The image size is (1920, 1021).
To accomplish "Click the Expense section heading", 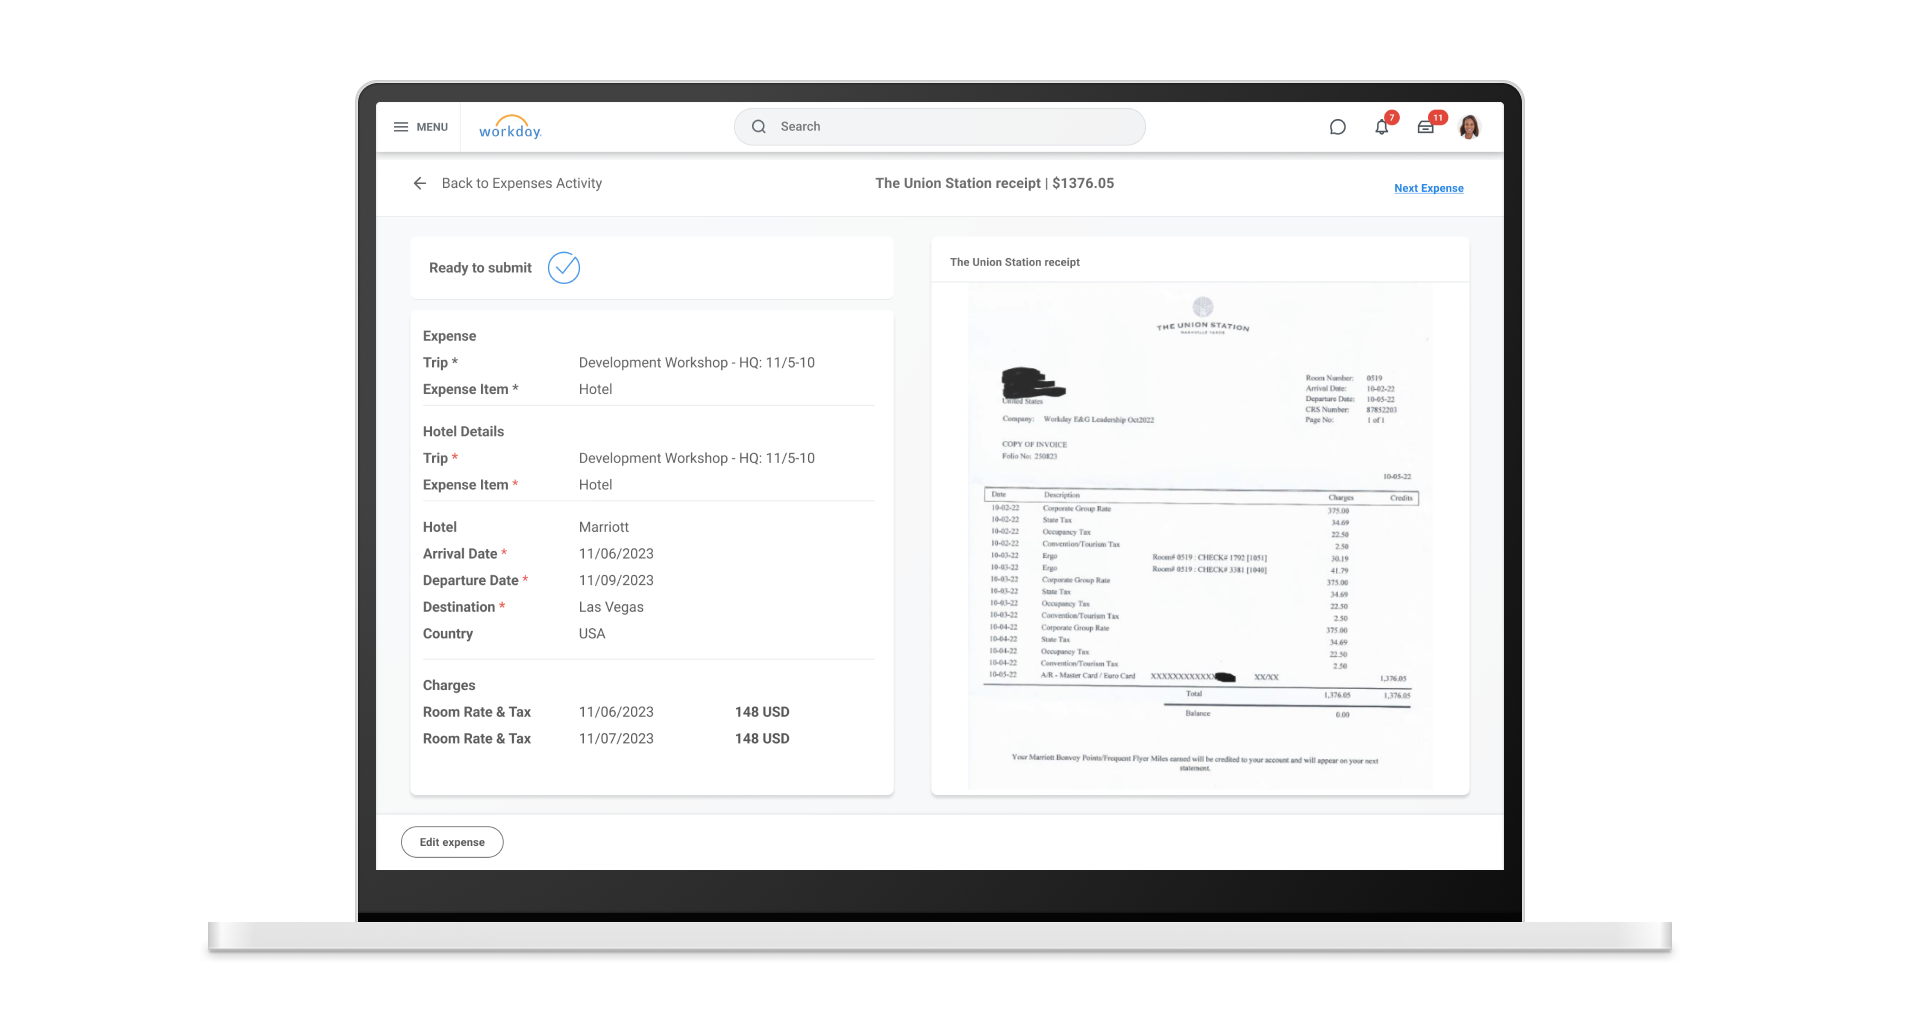I will (449, 336).
